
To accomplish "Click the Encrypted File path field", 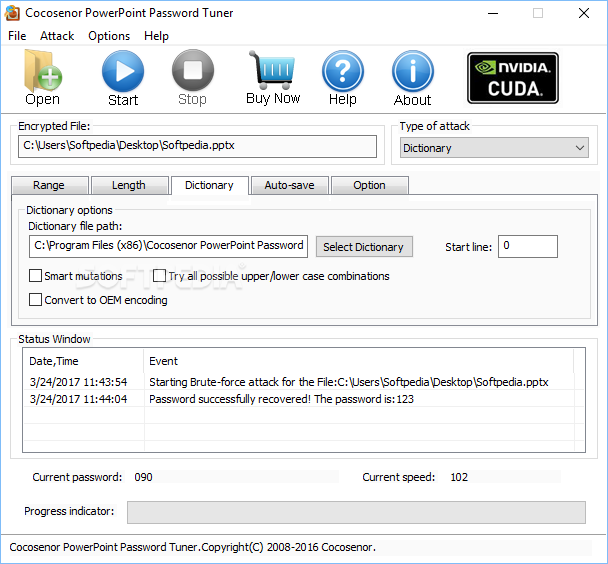I will 197,146.
